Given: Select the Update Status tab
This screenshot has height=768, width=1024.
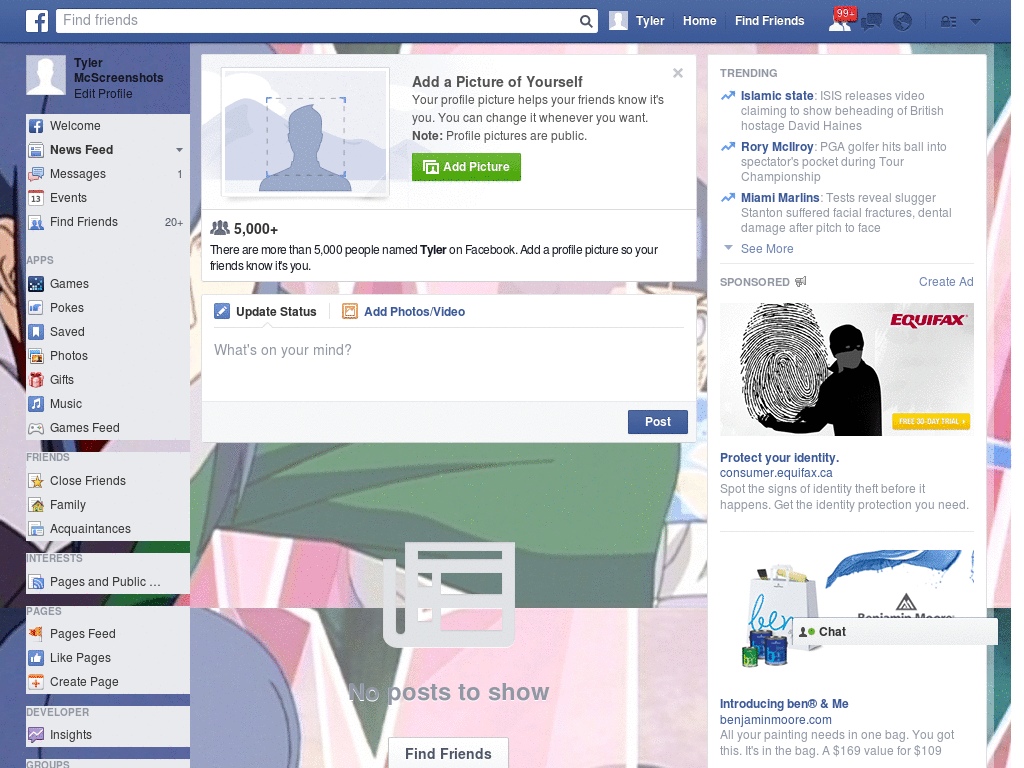Looking at the screenshot, I should (x=265, y=312).
